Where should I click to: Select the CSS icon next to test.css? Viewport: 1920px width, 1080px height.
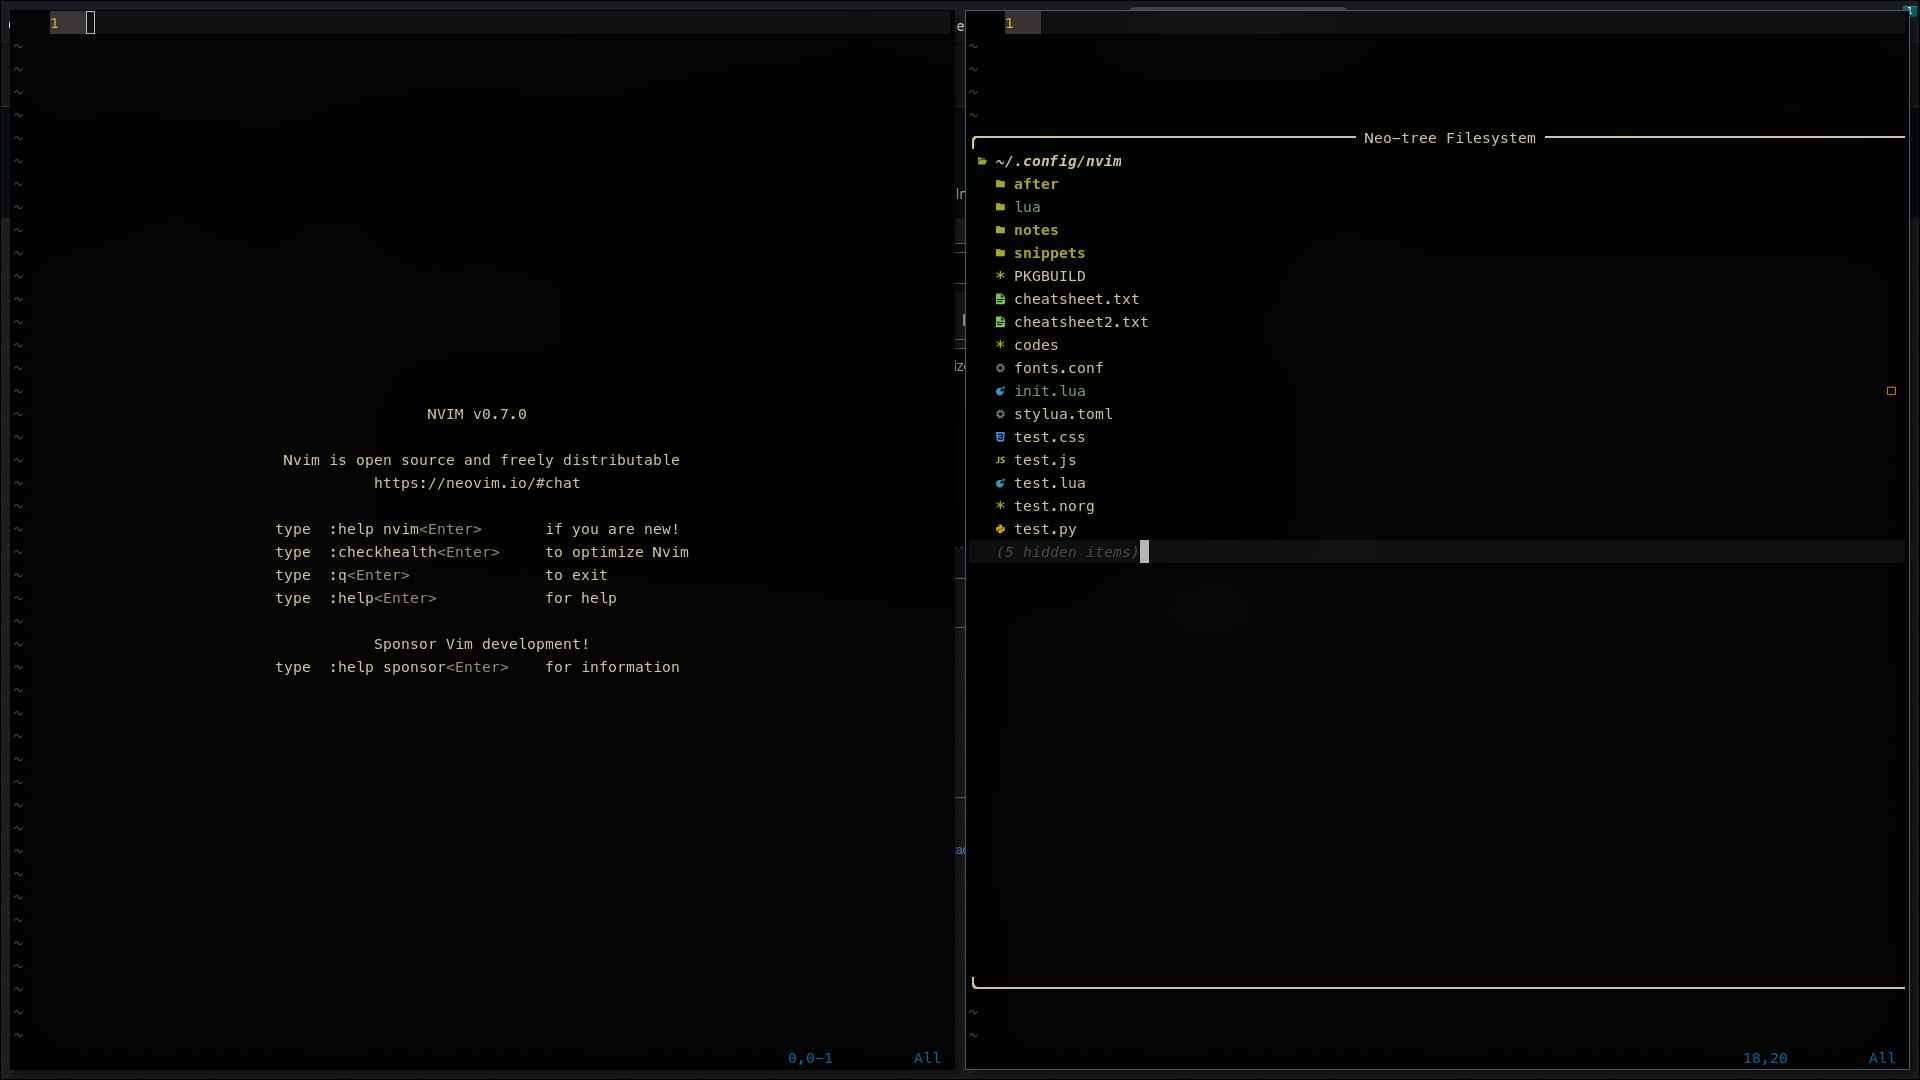coord(1001,437)
